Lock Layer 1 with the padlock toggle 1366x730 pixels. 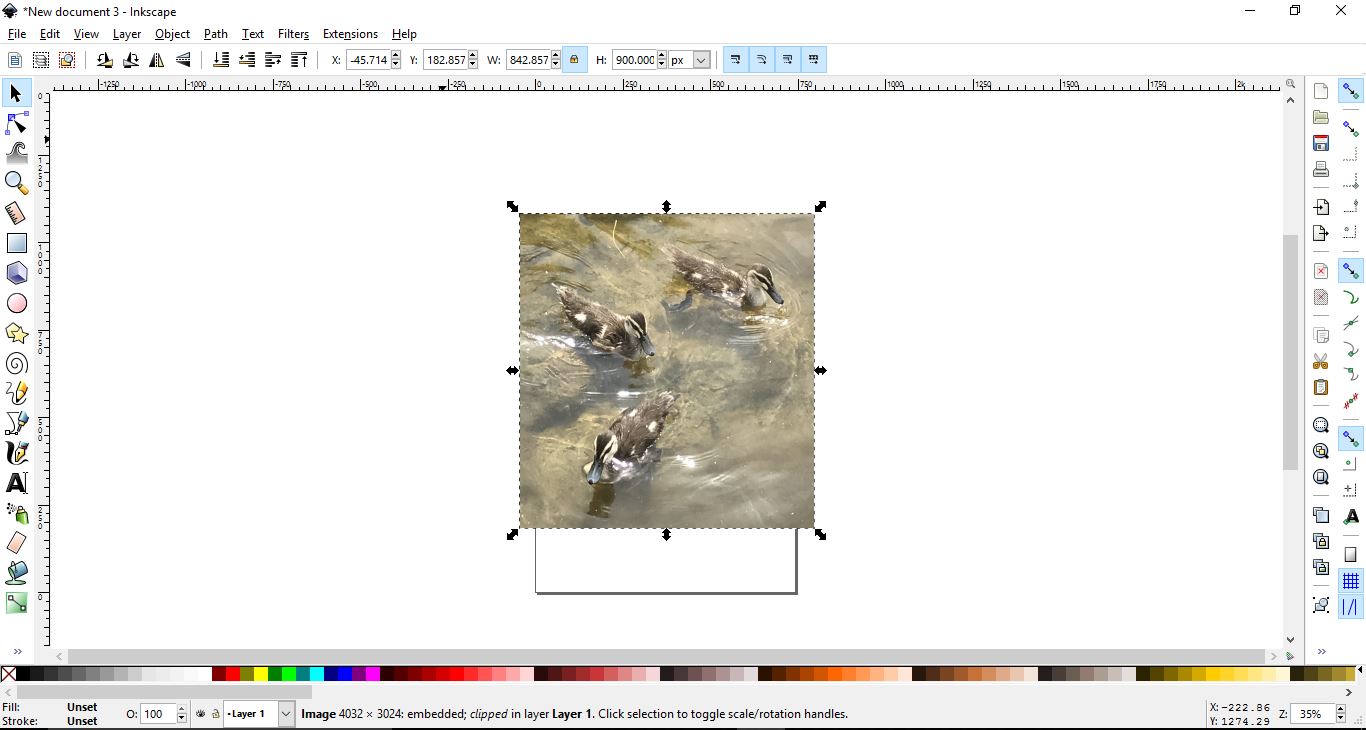click(215, 714)
